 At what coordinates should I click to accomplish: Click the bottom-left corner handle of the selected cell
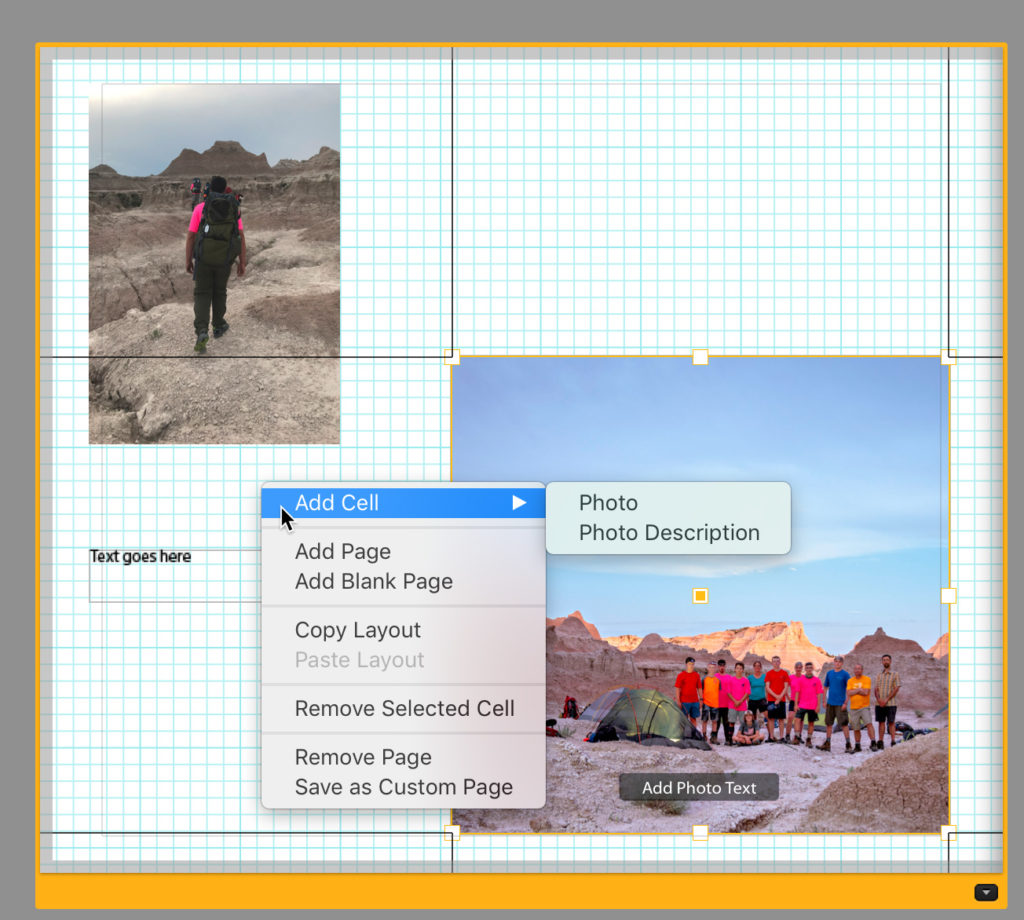click(x=452, y=832)
